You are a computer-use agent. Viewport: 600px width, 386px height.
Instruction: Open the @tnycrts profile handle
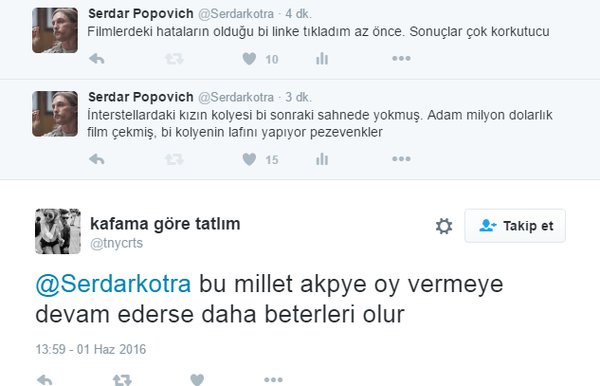click(116, 243)
